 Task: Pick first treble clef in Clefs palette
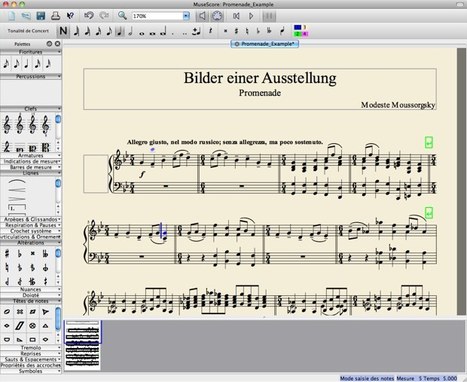(7, 125)
